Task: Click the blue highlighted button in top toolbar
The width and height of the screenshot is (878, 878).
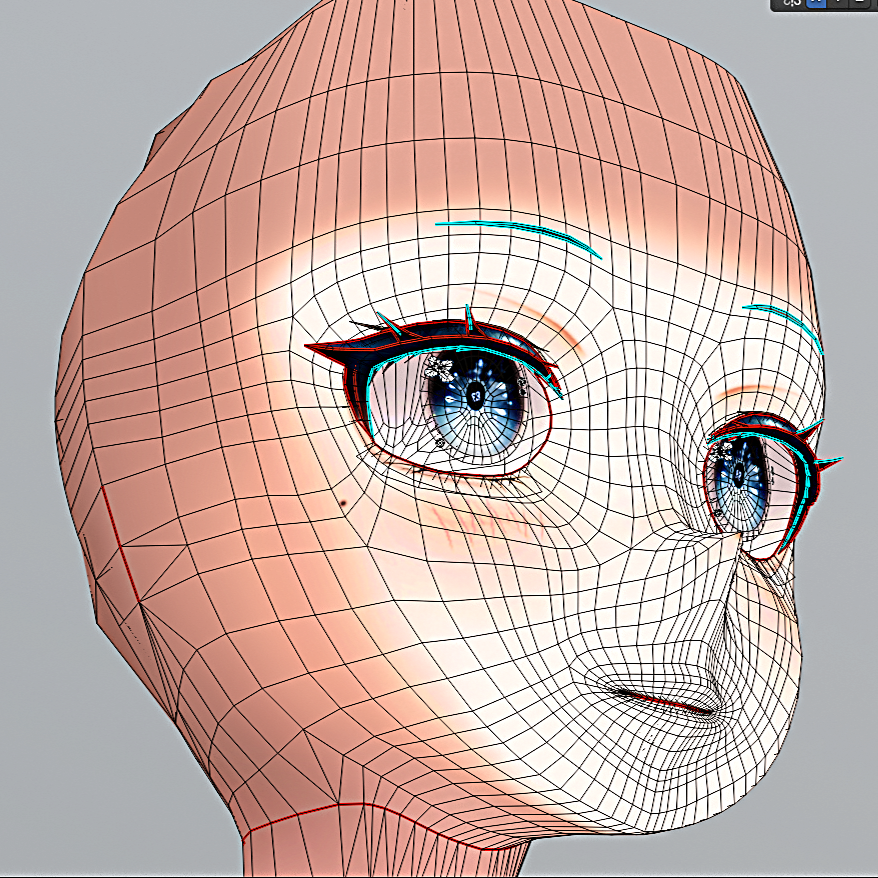Action: coord(818,3)
